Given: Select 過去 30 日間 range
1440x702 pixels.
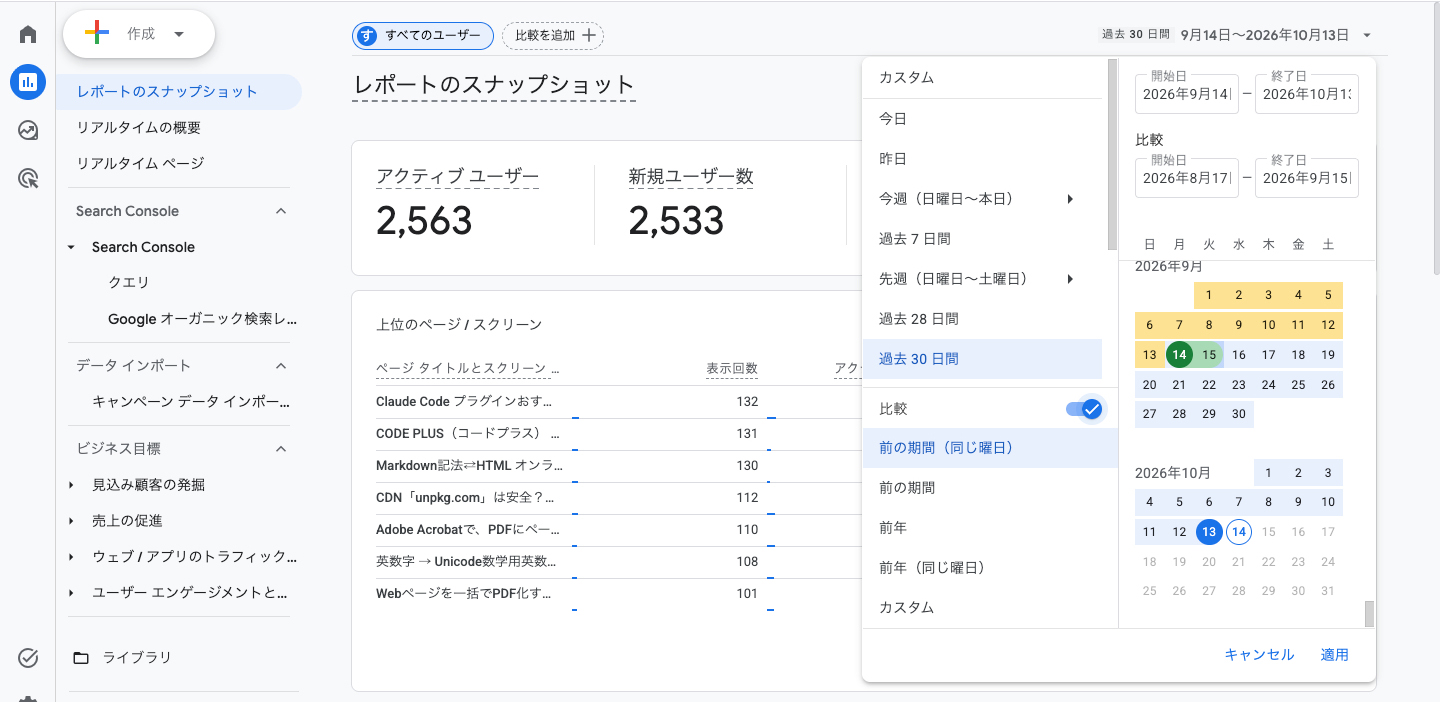Looking at the screenshot, I should pyautogui.click(x=982, y=358).
